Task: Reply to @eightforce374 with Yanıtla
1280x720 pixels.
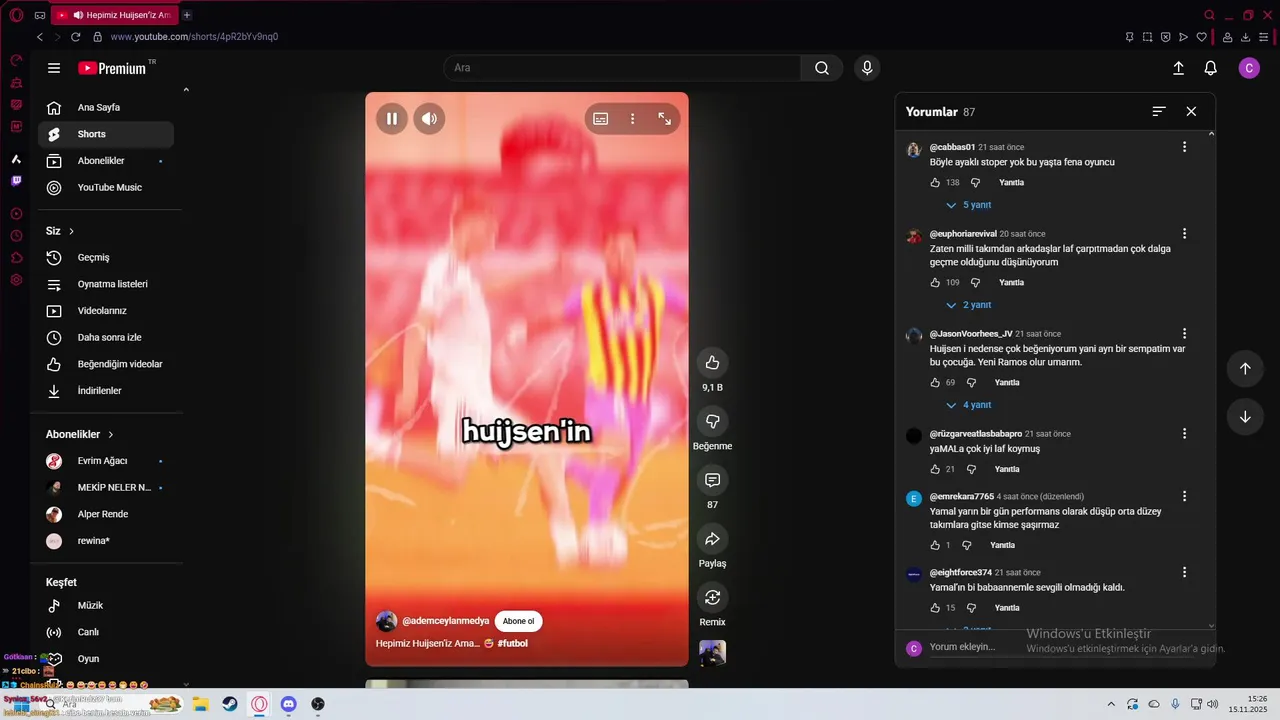Action: (1007, 608)
